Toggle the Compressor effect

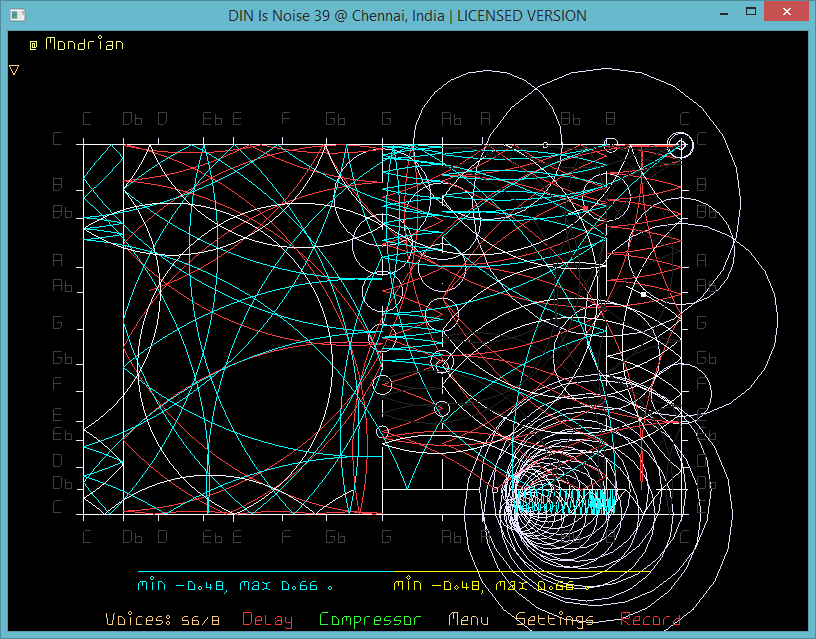[370, 620]
